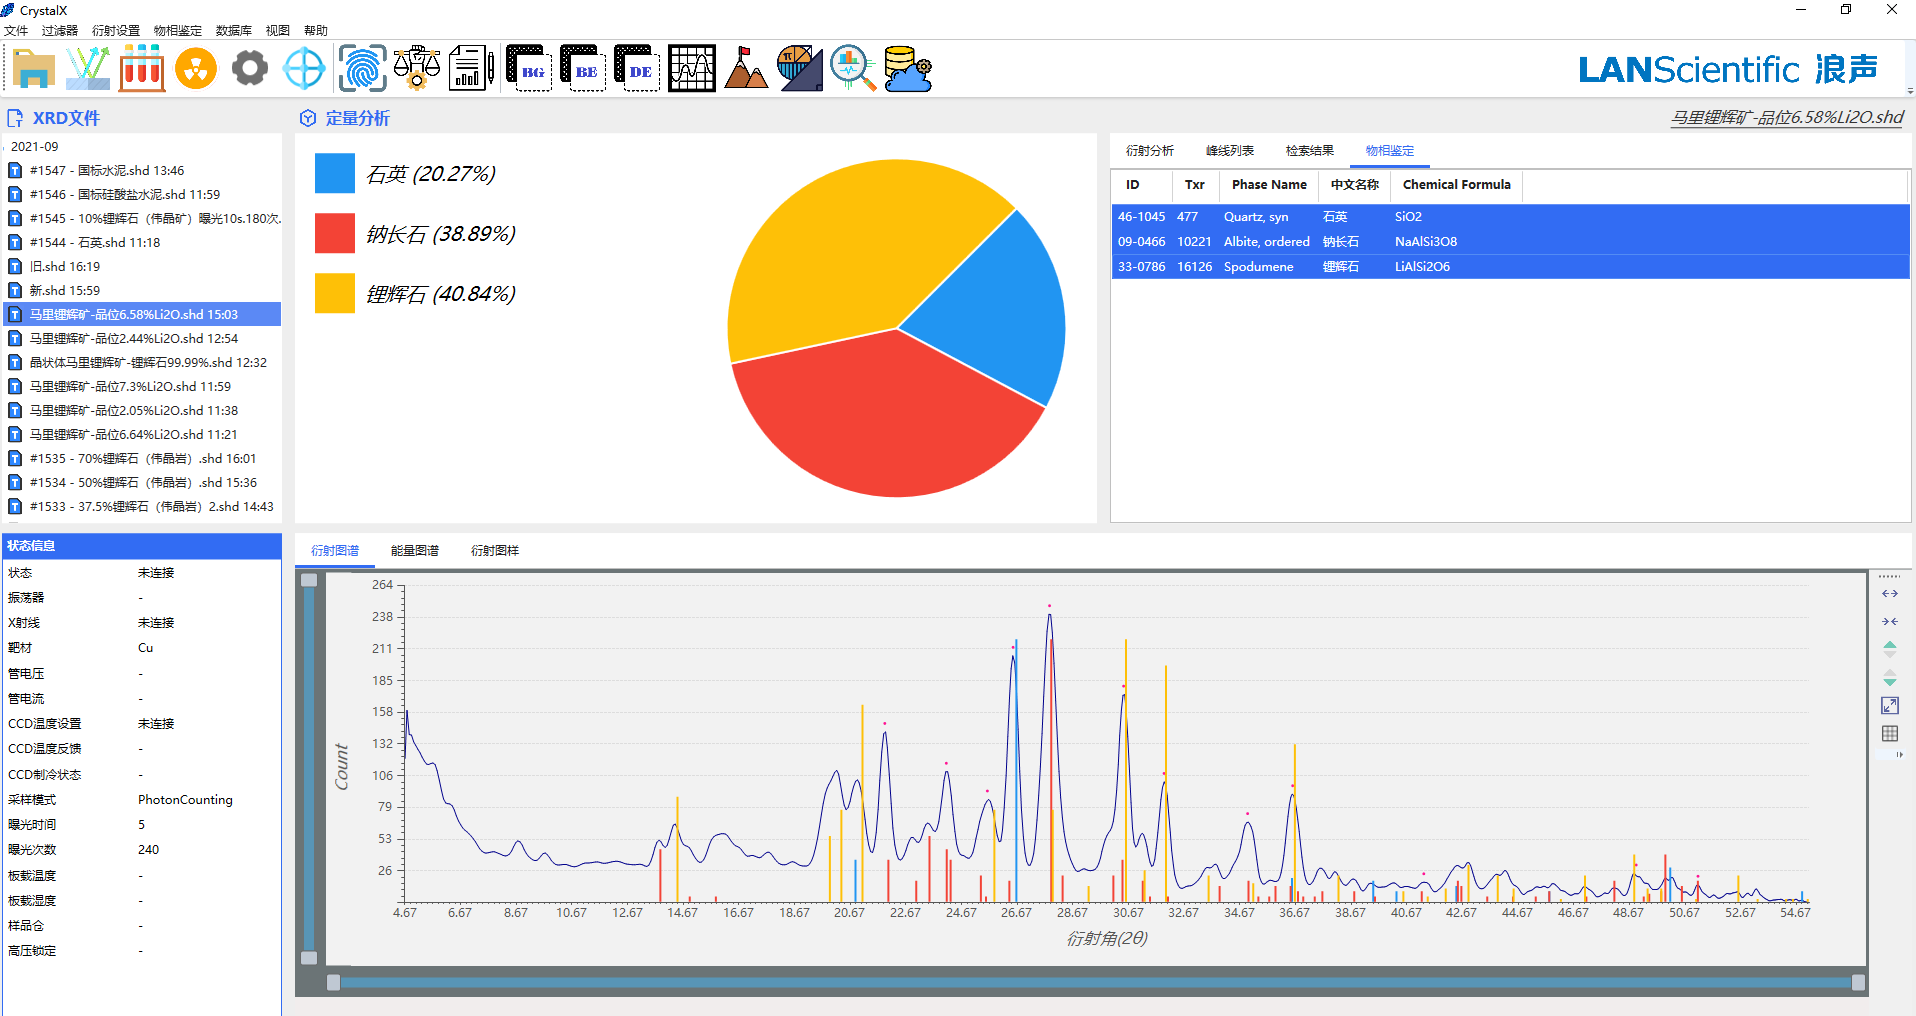Viewport: 1916px width, 1016px height.
Task: Click the horizontal expand arrows chart icon
Action: 1889,594
